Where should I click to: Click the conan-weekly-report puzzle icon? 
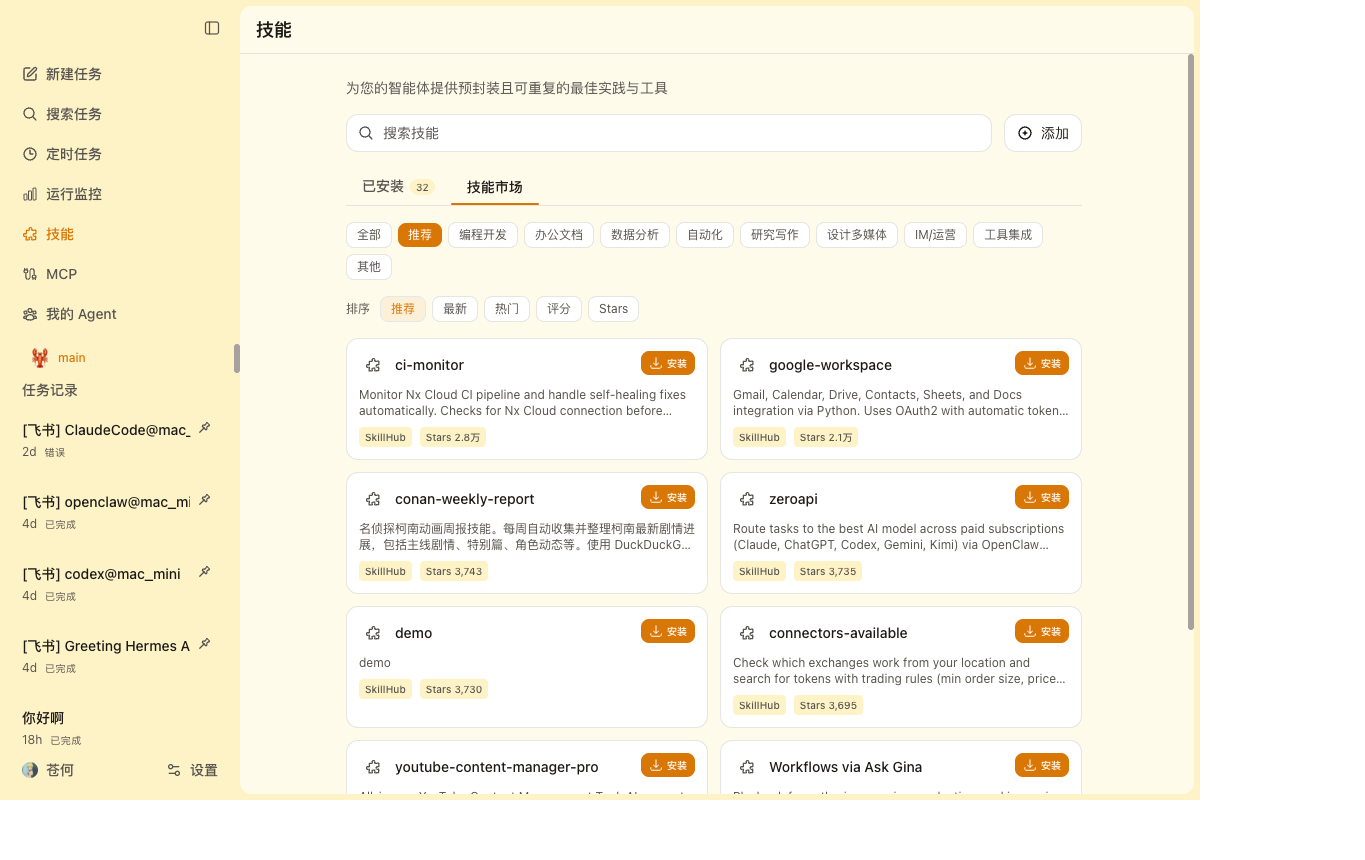(373, 499)
